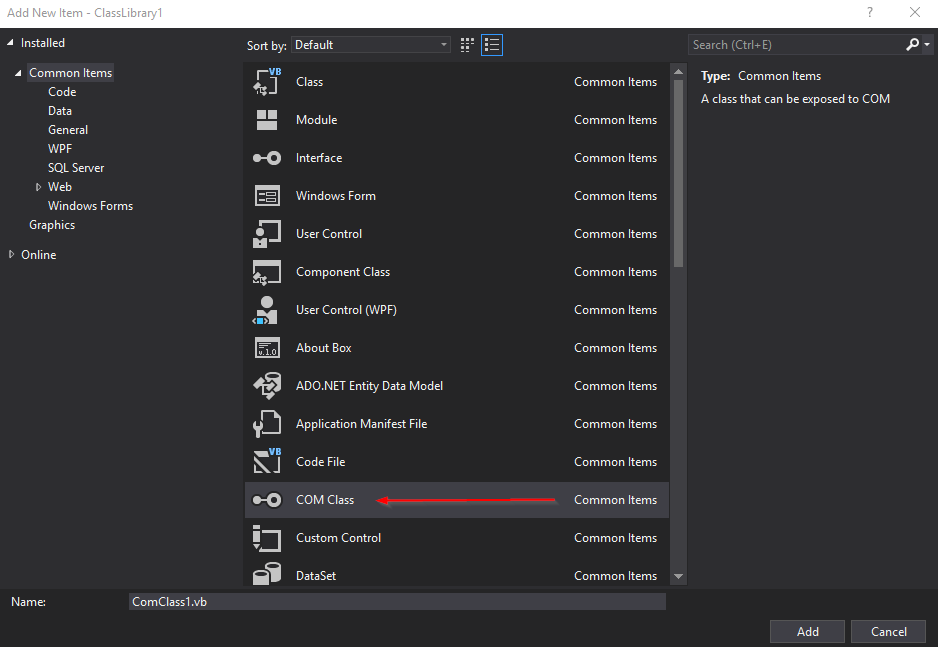Click the Name field containing ComClass1.vb
Screen dimensions: 938x647
click(x=397, y=602)
